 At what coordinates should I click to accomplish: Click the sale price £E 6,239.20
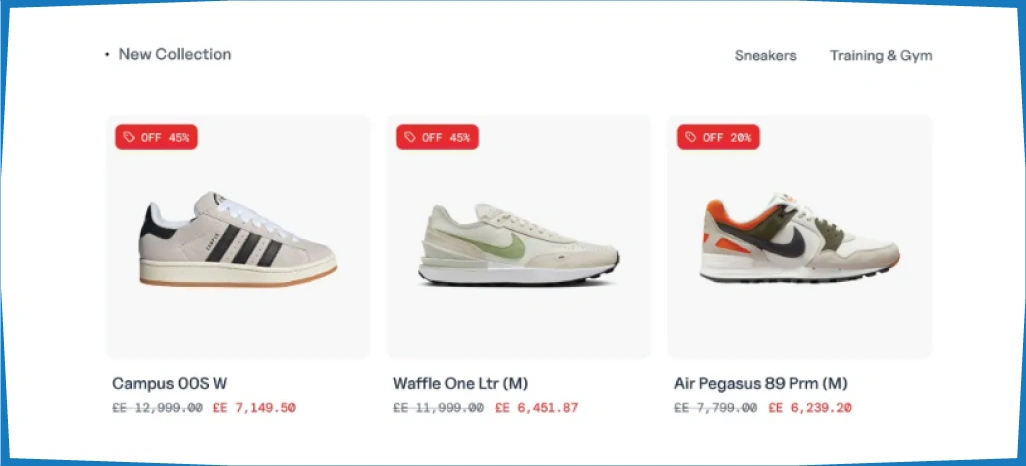pyautogui.click(x=810, y=408)
